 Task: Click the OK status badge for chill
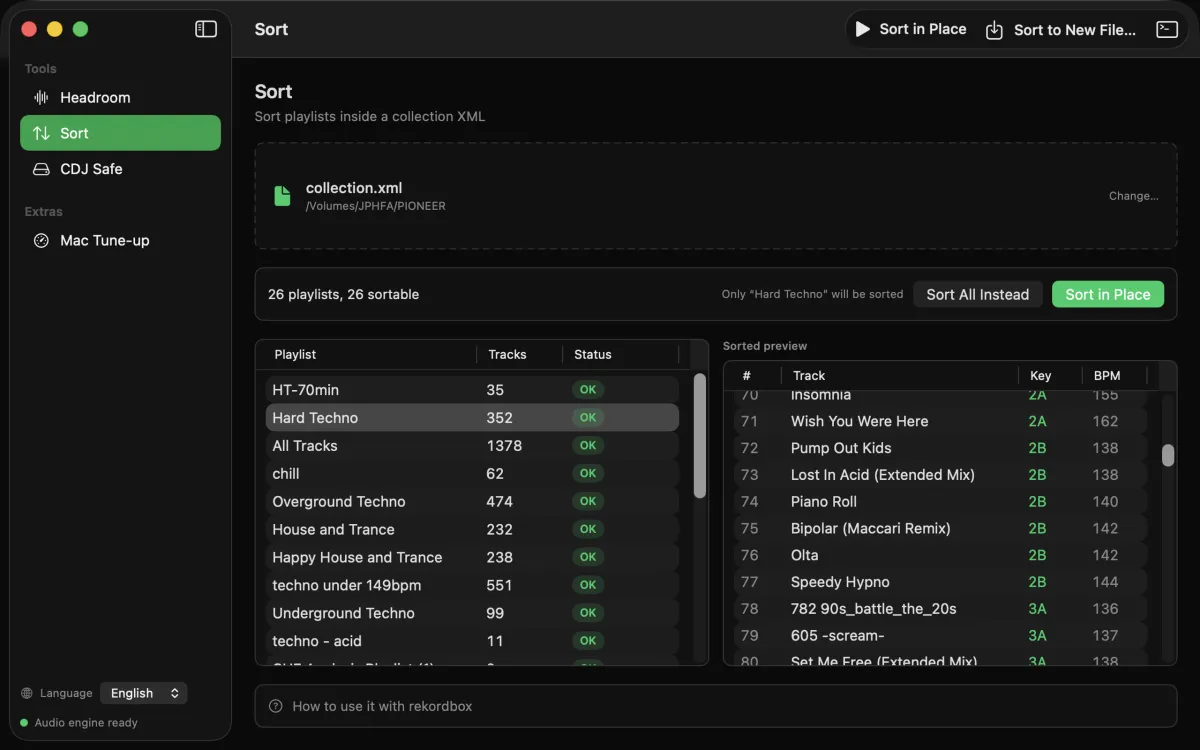[x=588, y=474]
